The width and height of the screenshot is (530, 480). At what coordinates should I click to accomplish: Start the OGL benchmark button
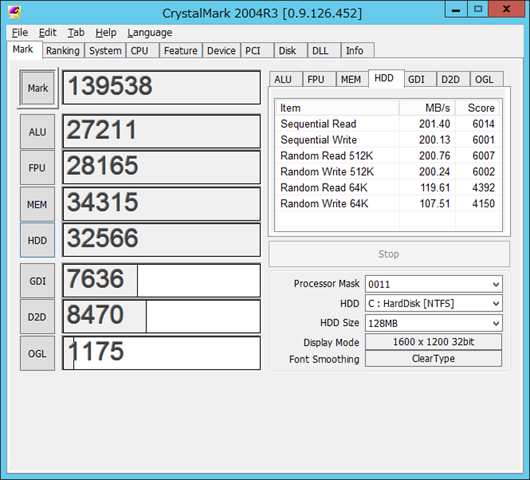tap(37, 354)
